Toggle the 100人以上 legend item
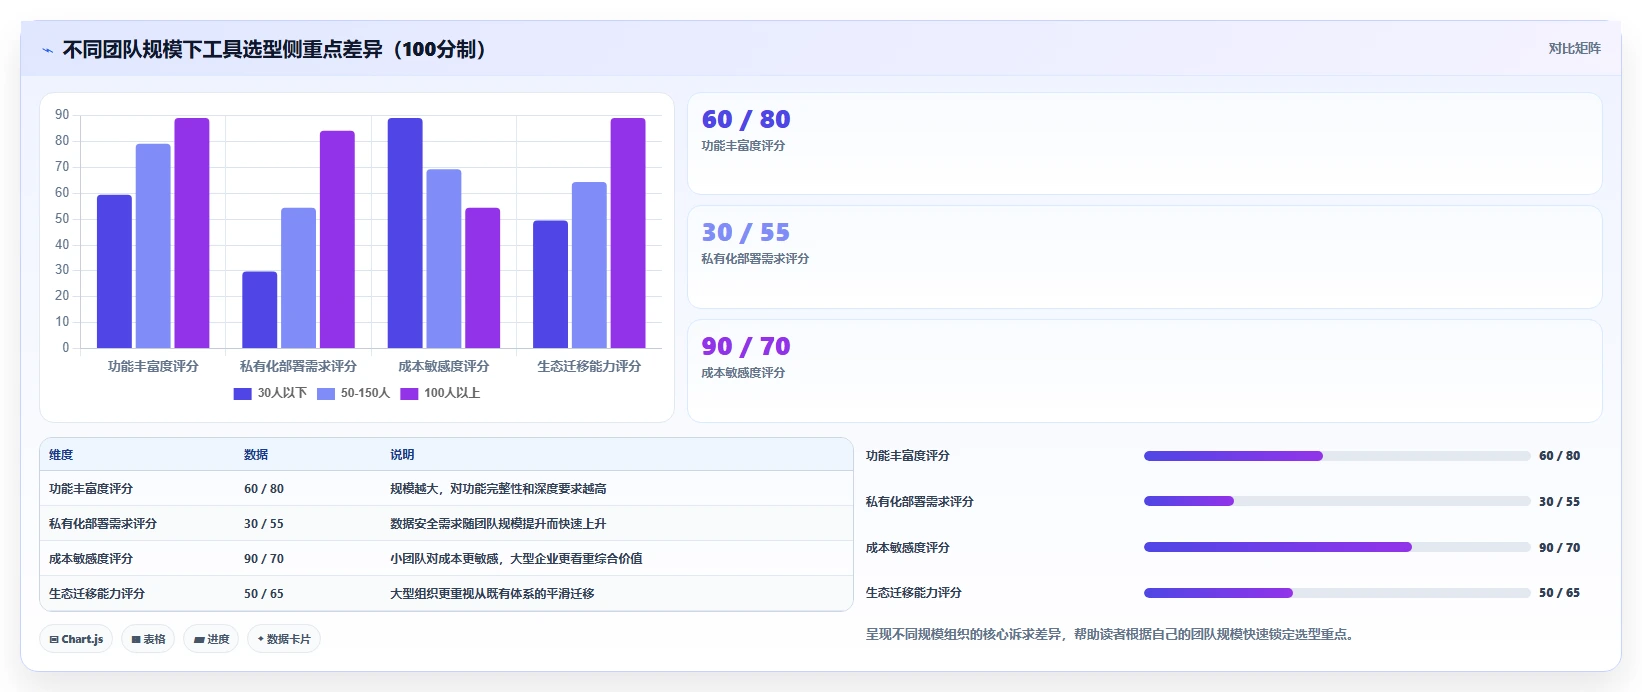This screenshot has width=1642, height=692. (440, 393)
